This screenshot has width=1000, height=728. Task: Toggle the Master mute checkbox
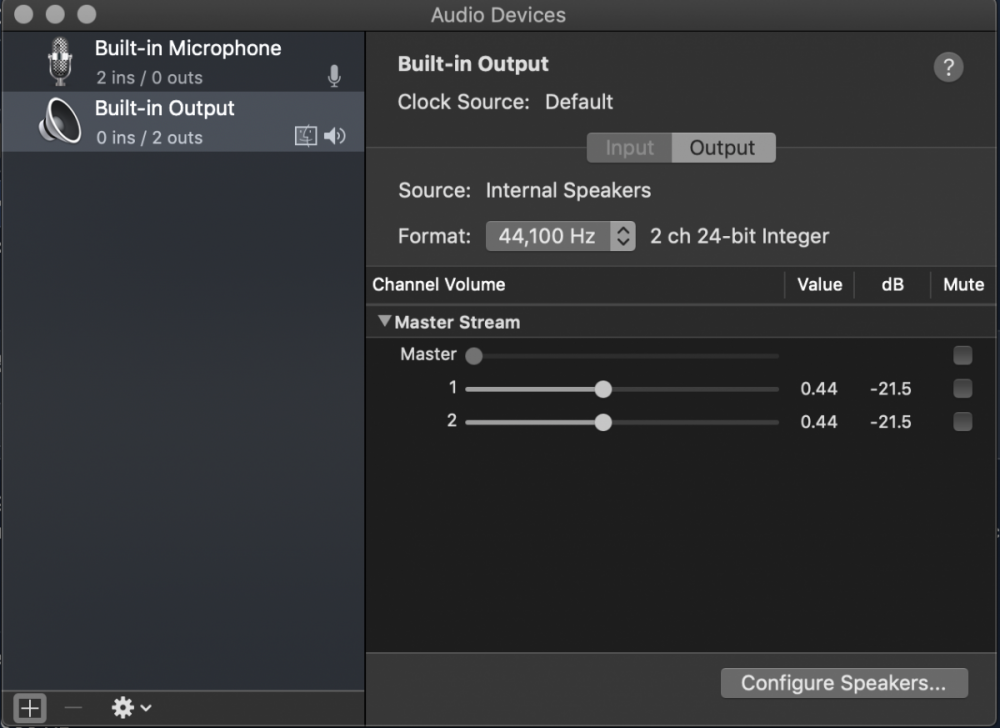click(x=962, y=355)
